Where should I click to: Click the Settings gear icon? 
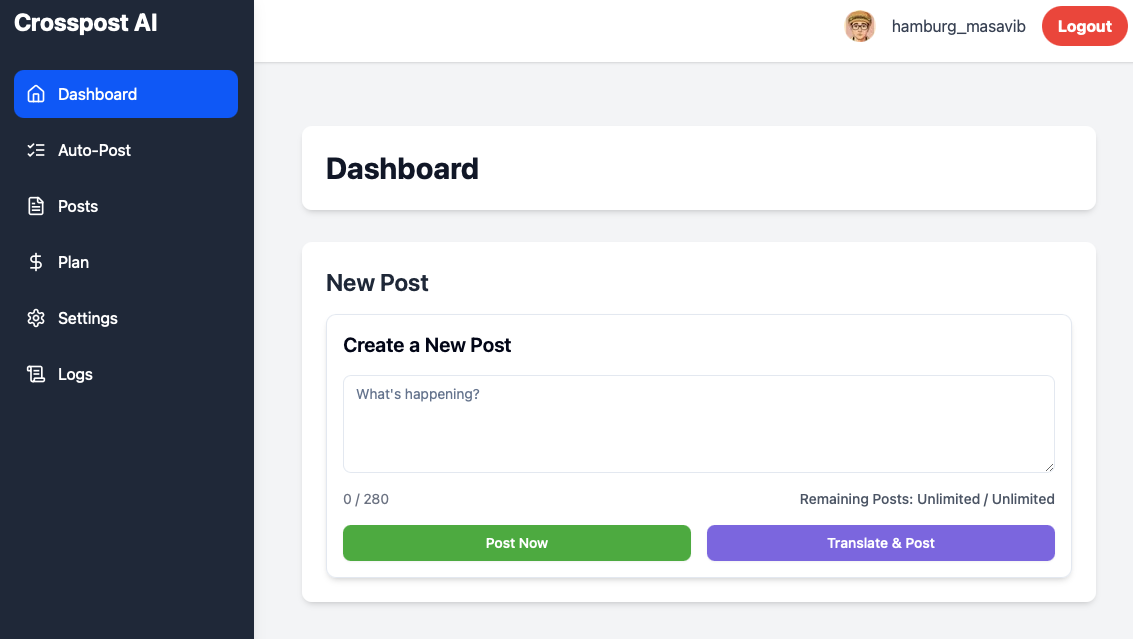point(36,318)
